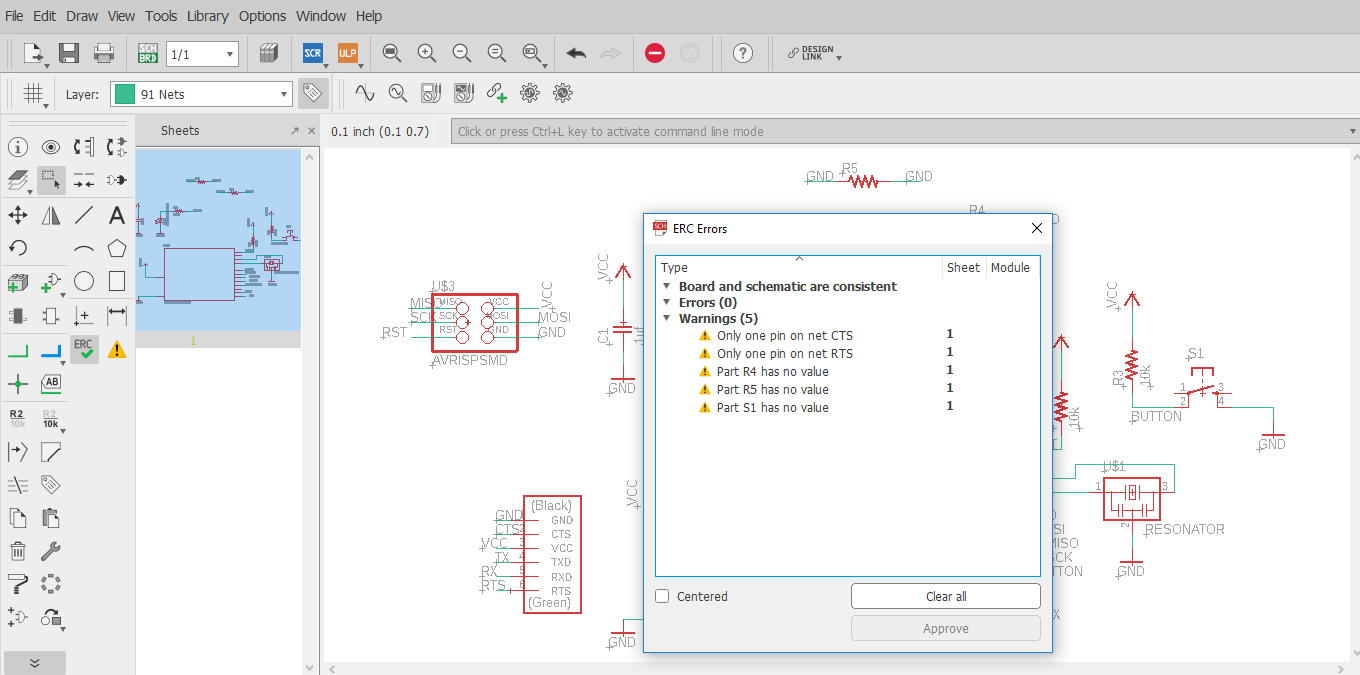The height and width of the screenshot is (675, 1360).
Task: Click the green layer color swatch
Action: [x=125, y=94]
